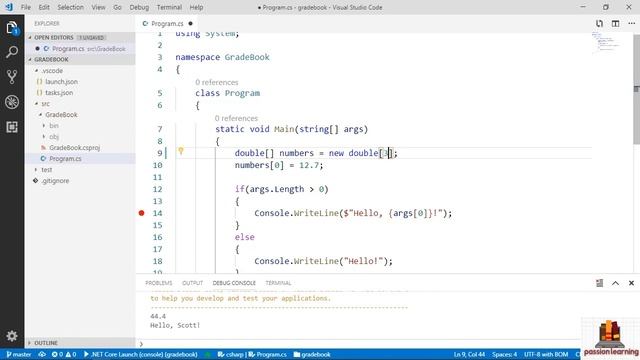Open the Selection menu
Screen dimensions: 640x360
pyautogui.click(x=70, y=7)
